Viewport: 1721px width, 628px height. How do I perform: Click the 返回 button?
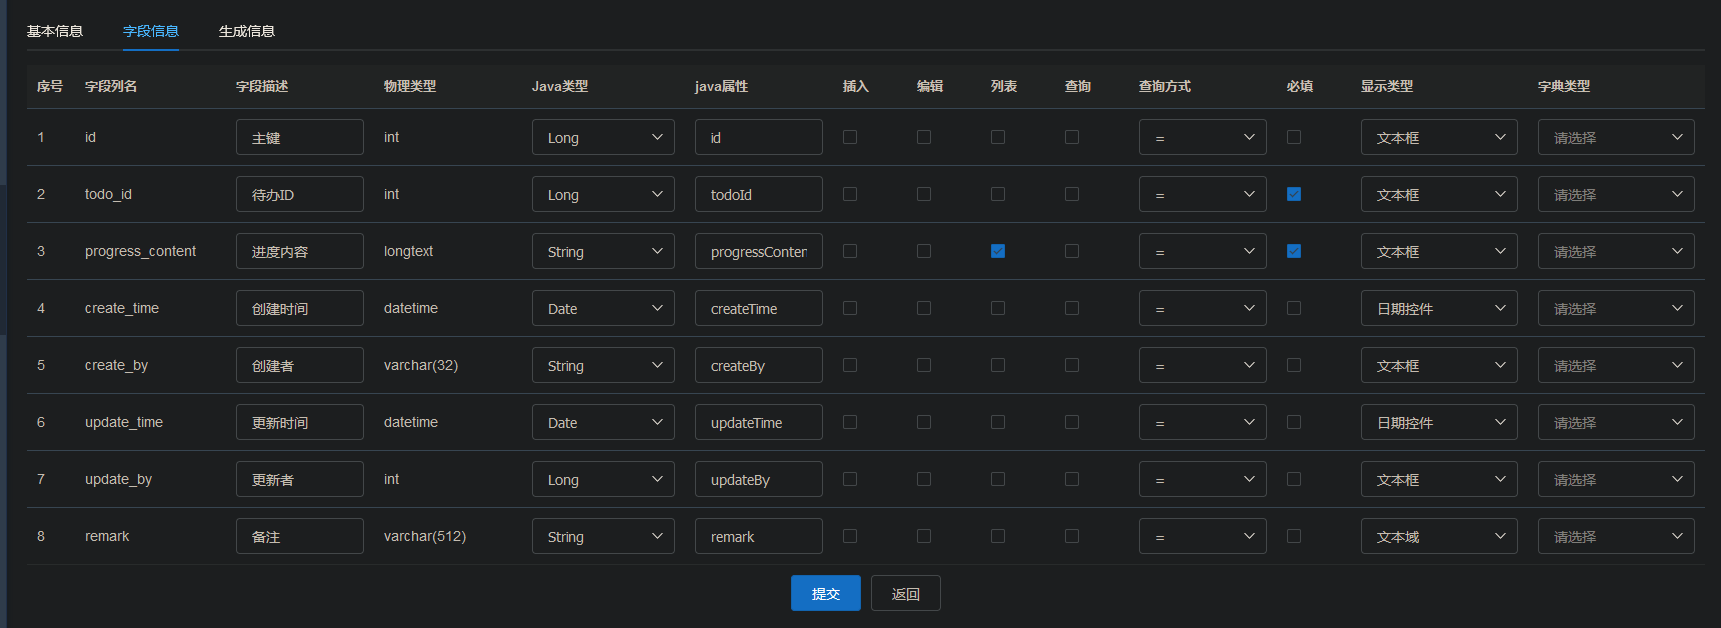click(905, 593)
